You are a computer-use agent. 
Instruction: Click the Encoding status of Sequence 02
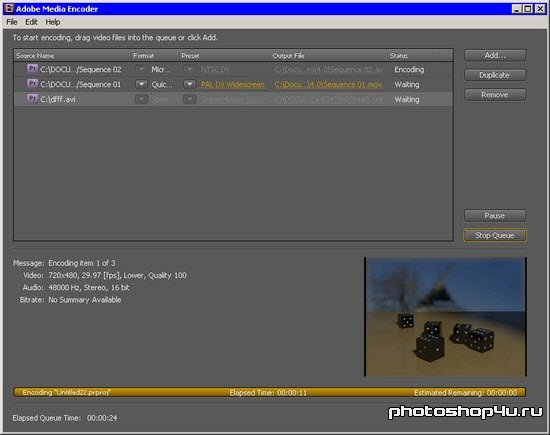(x=409, y=69)
